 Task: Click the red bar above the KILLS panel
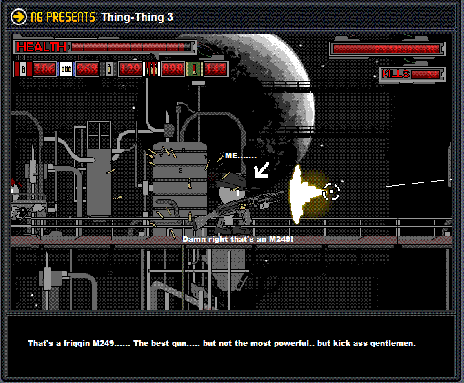387,49
